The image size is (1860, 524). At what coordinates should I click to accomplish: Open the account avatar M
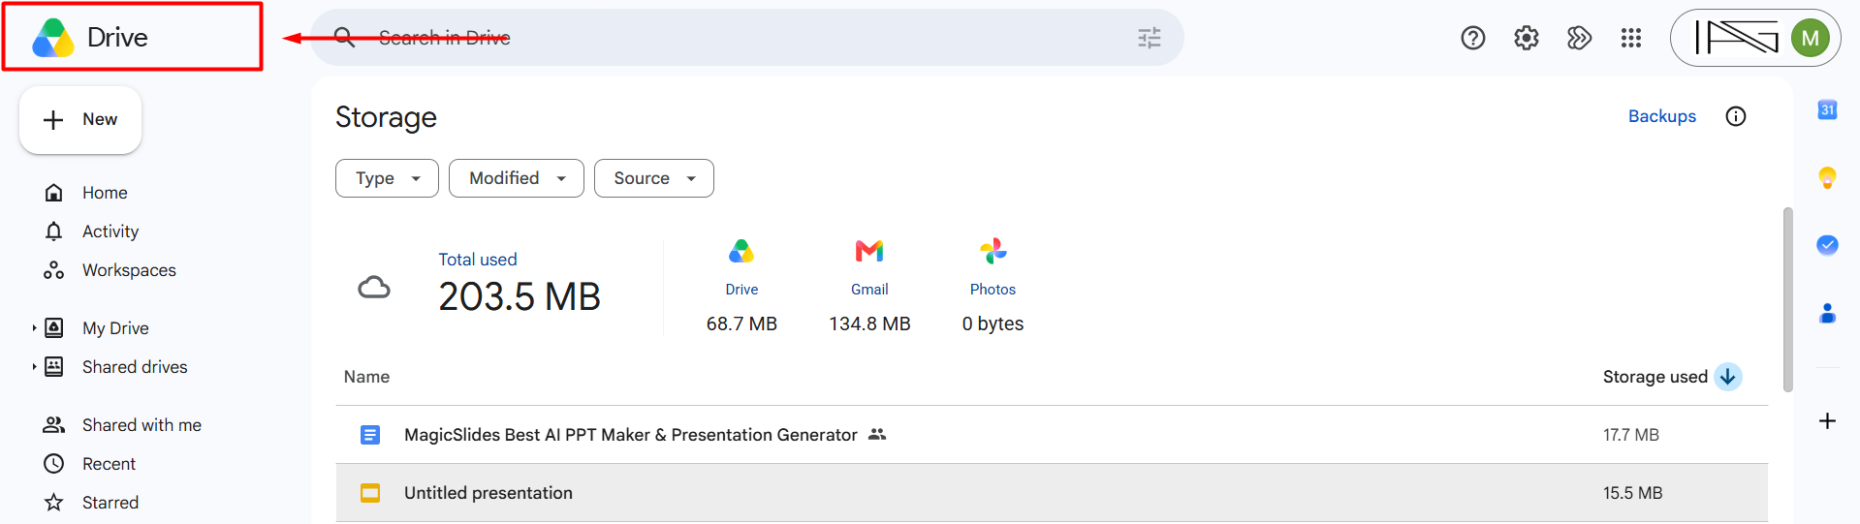(1810, 38)
